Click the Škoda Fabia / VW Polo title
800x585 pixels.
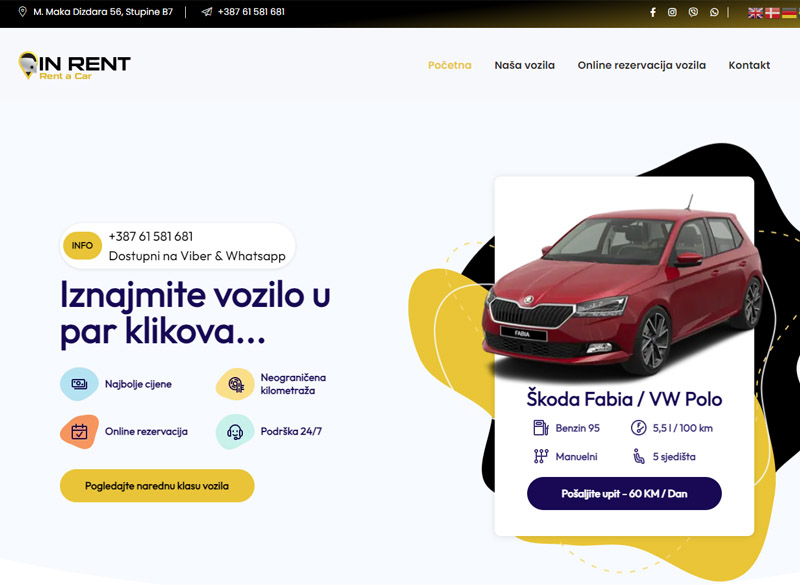click(x=624, y=399)
